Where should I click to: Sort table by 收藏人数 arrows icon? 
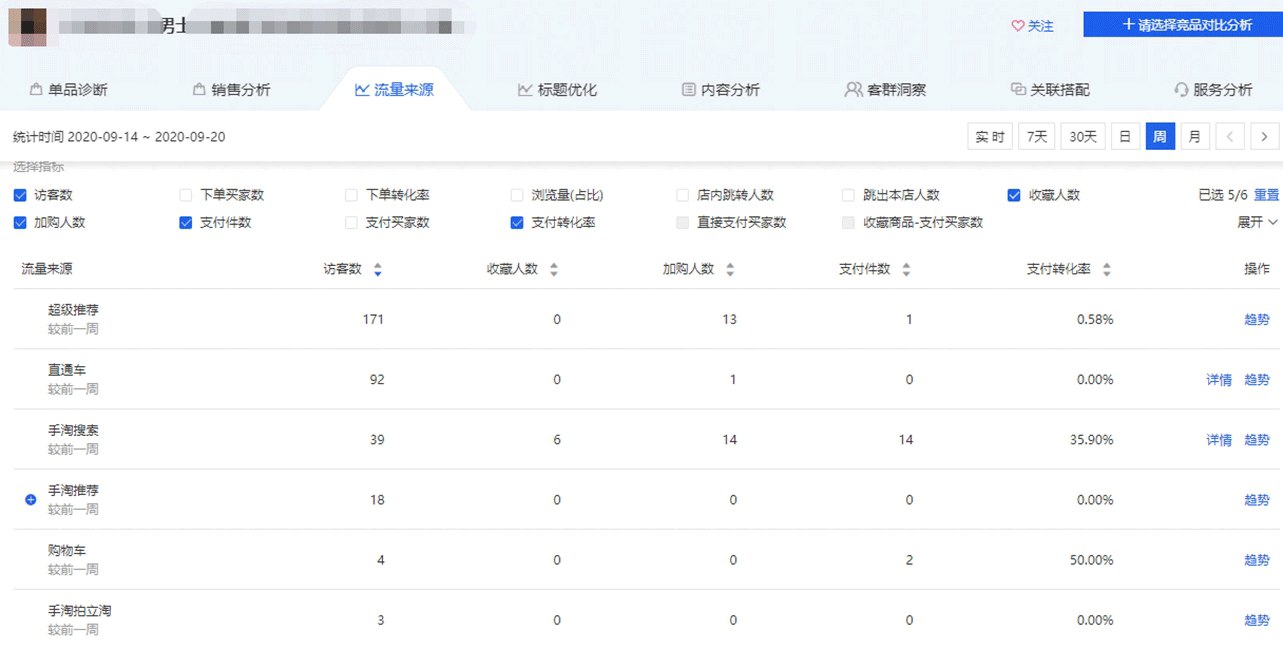[554, 270]
